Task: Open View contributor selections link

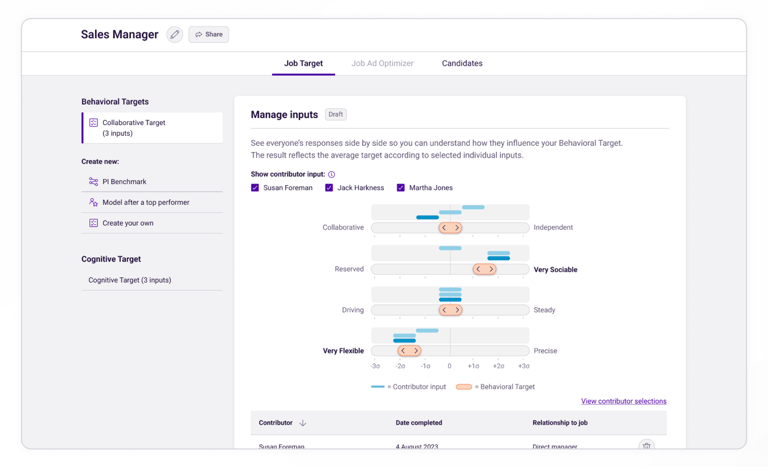Action: (x=623, y=401)
